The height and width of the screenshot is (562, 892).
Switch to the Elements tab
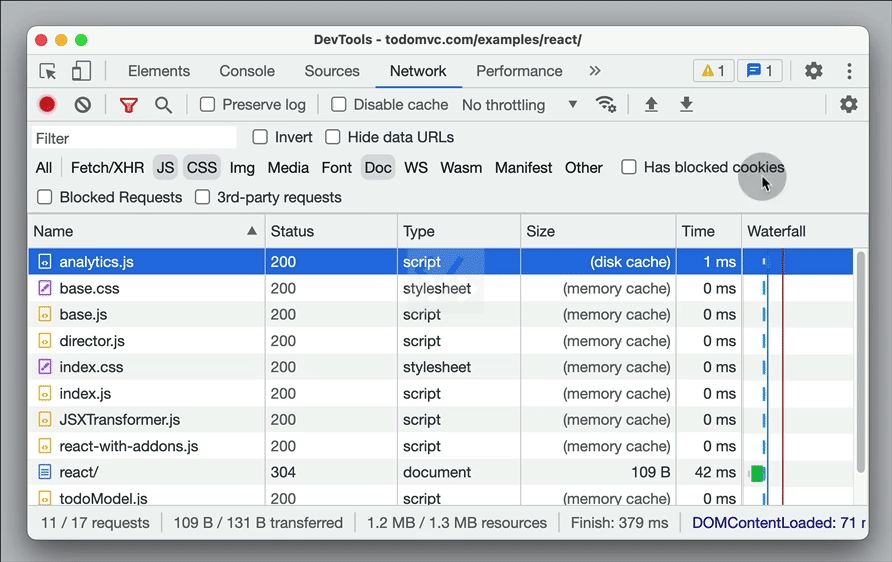coord(159,71)
